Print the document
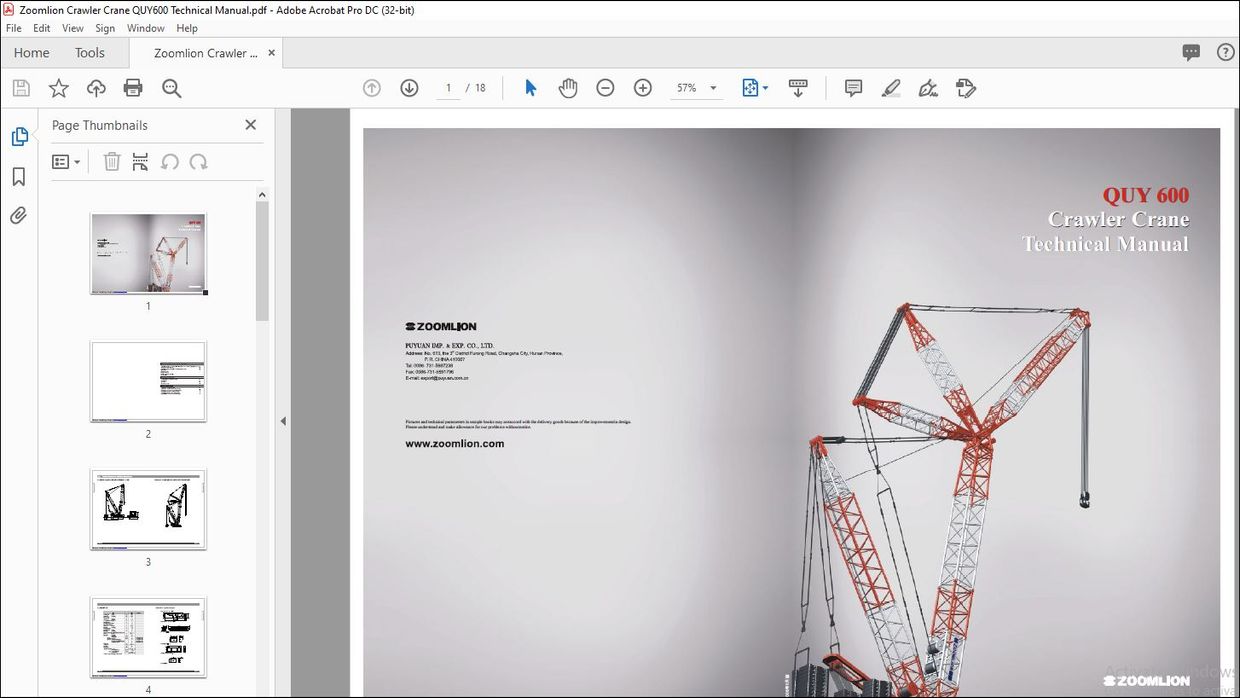1240x698 pixels. click(133, 88)
